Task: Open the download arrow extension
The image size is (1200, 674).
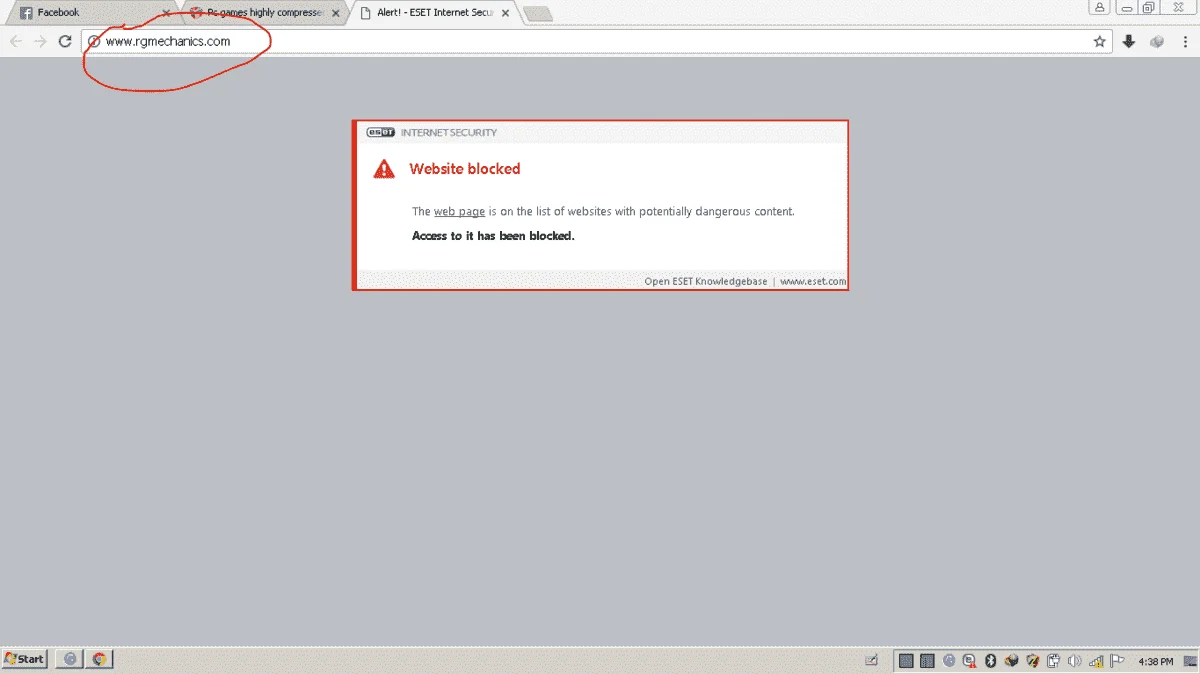Action: pos(1129,41)
